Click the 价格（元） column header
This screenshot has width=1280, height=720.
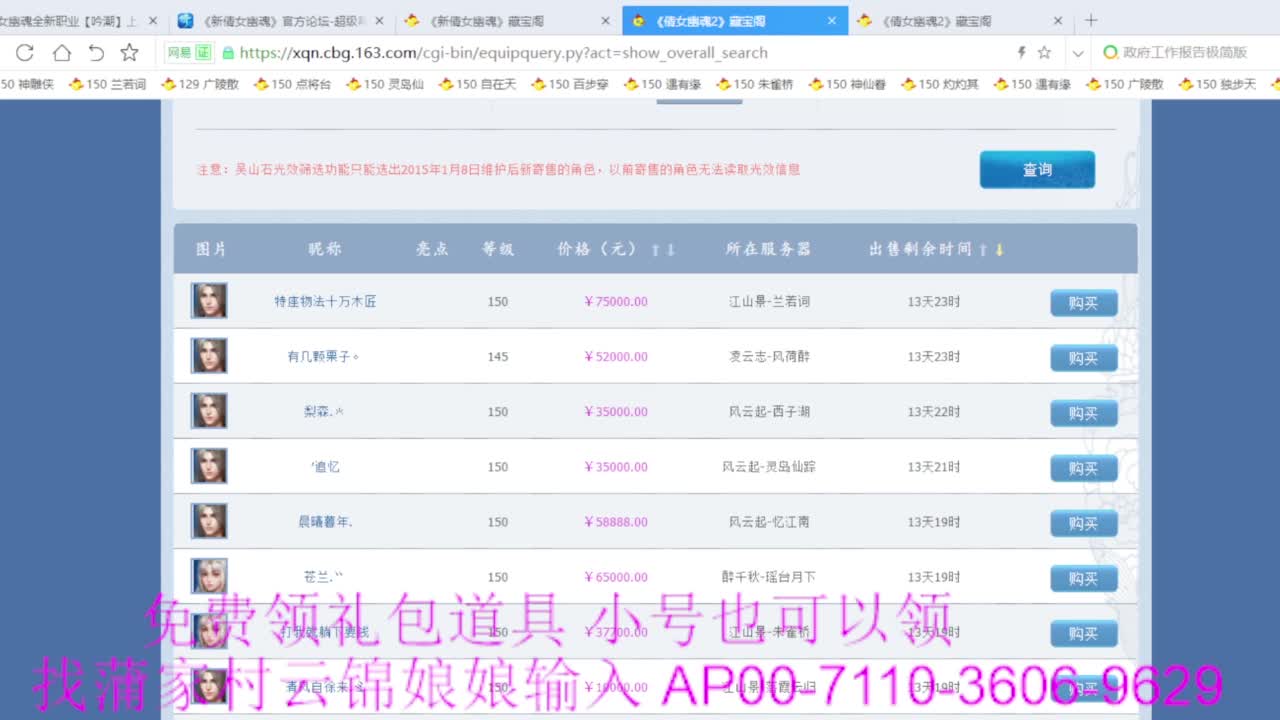click(597, 249)
